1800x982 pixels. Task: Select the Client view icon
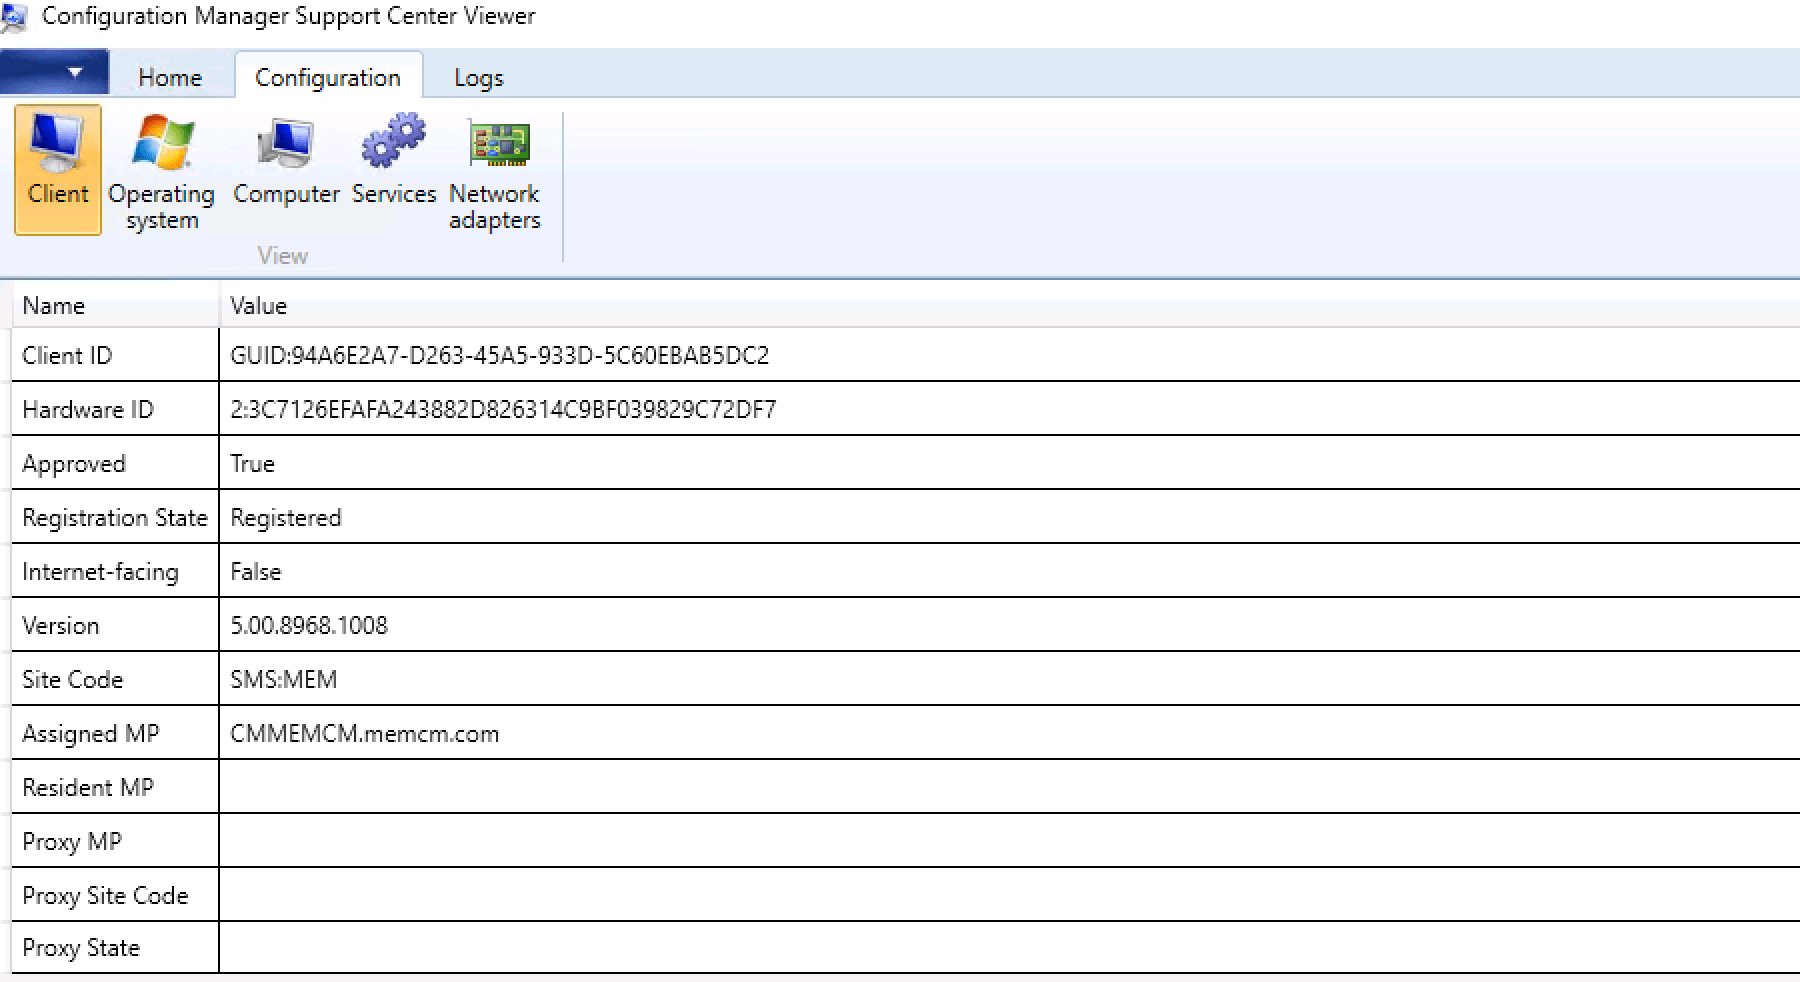[x=58, y=170]
